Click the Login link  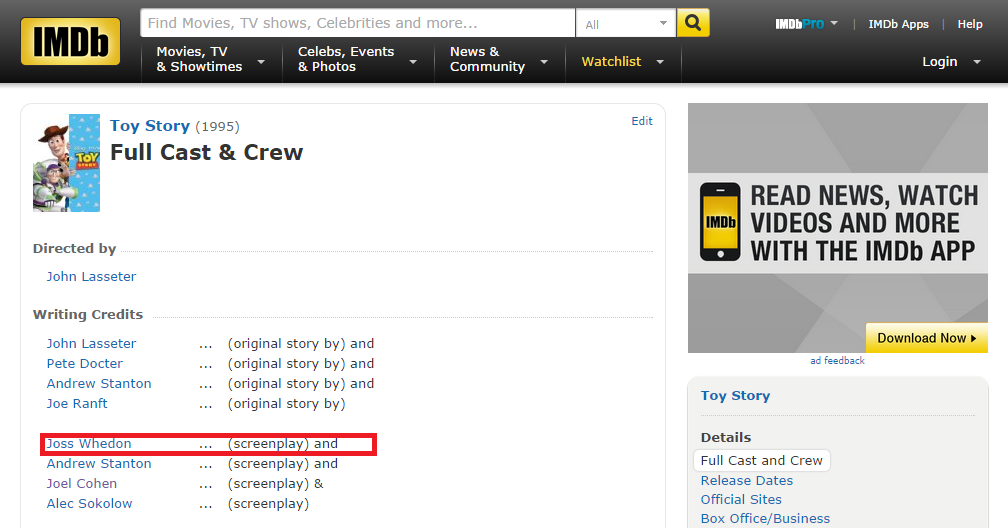coord(939,62)
